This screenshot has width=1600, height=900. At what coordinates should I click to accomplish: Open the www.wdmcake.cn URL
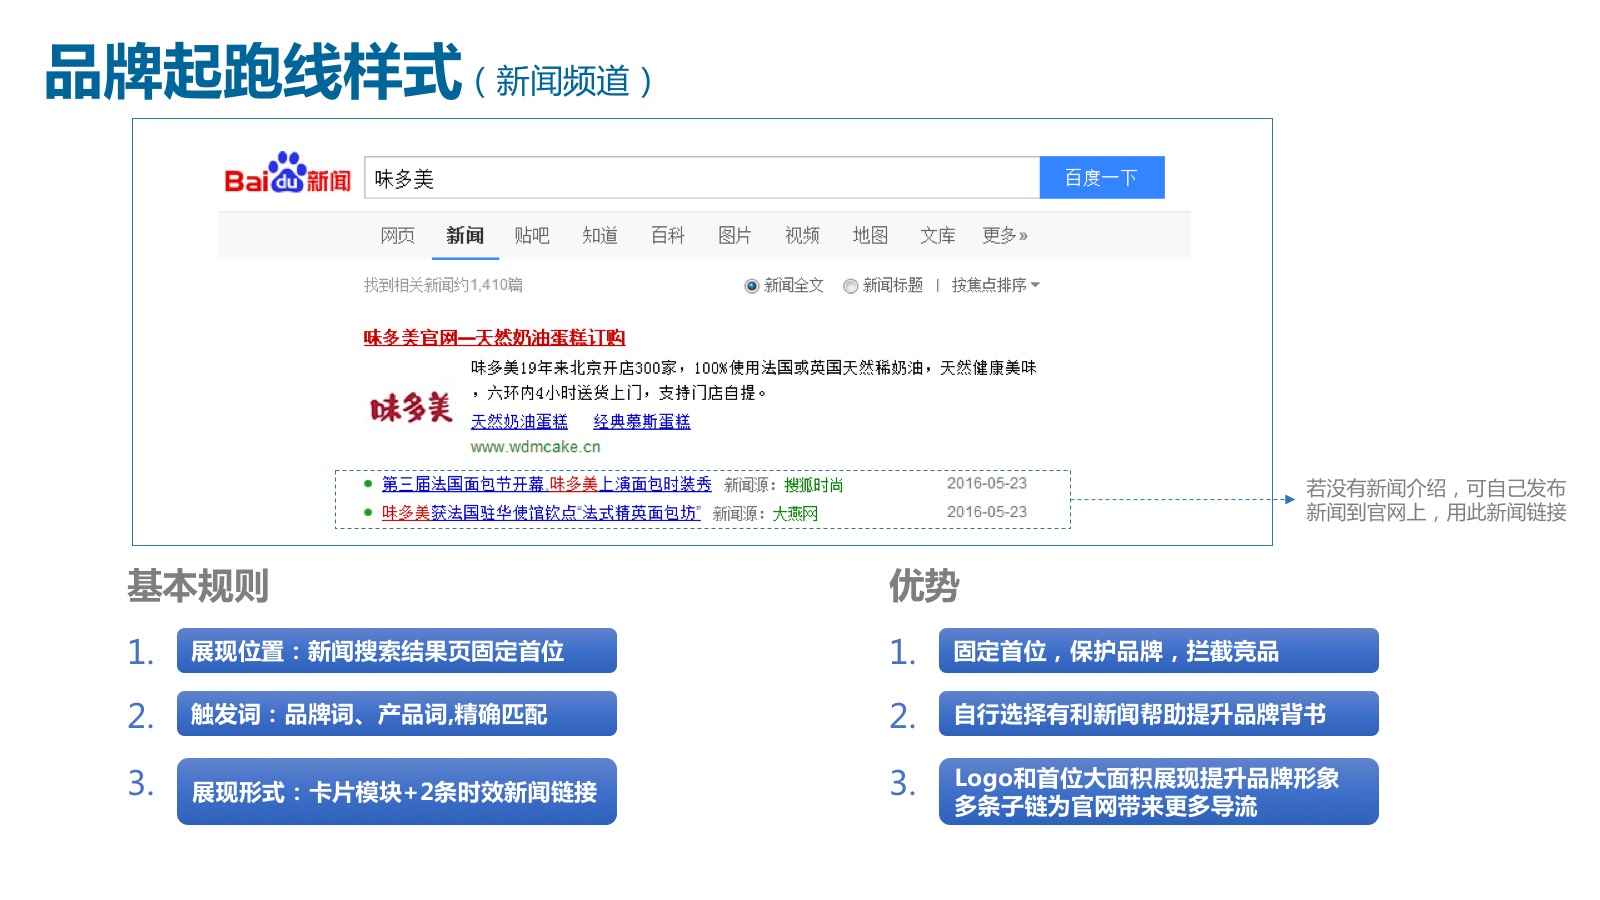[536, 447]
